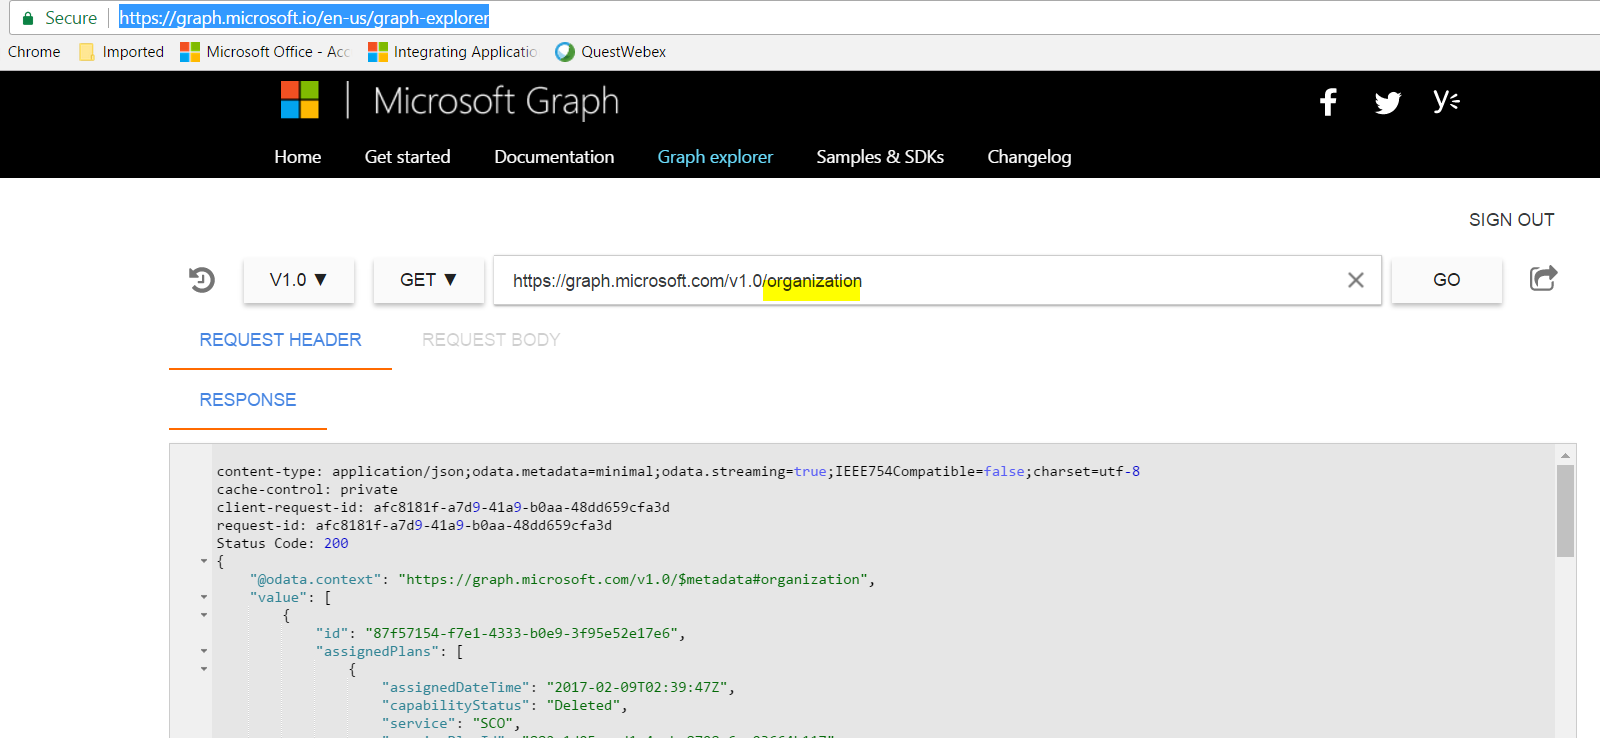Click the response scrollbar up arrow
The width and height of the screenshot is (1600, 738).
click(x=1566, y=455)
